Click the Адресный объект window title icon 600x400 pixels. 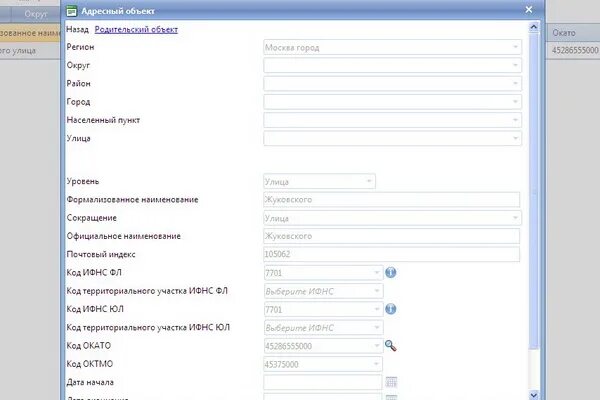(72, 11)
